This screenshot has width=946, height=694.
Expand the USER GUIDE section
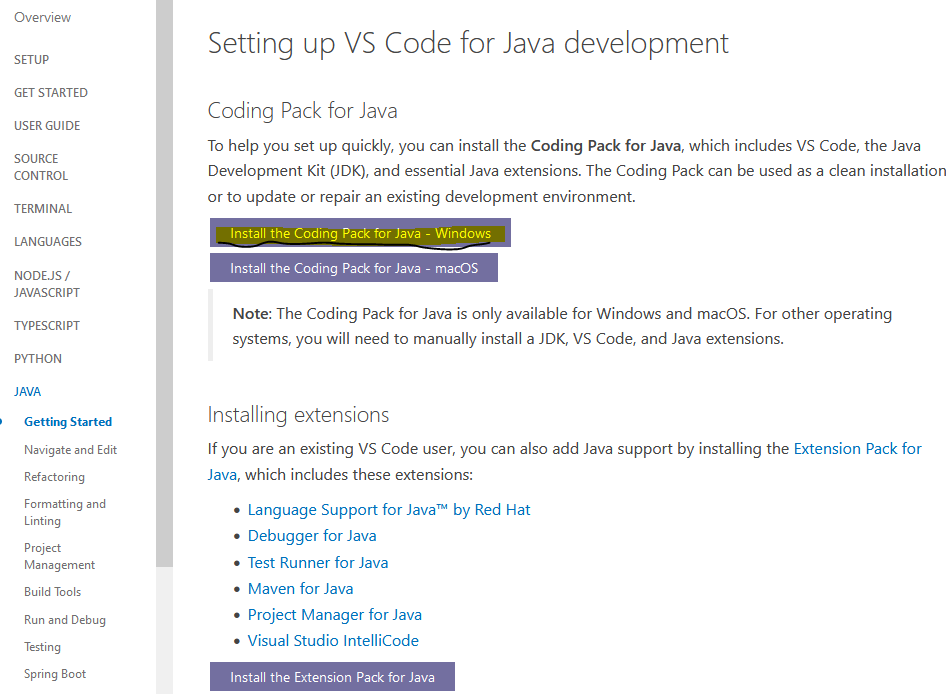click(x=47, y=126)
